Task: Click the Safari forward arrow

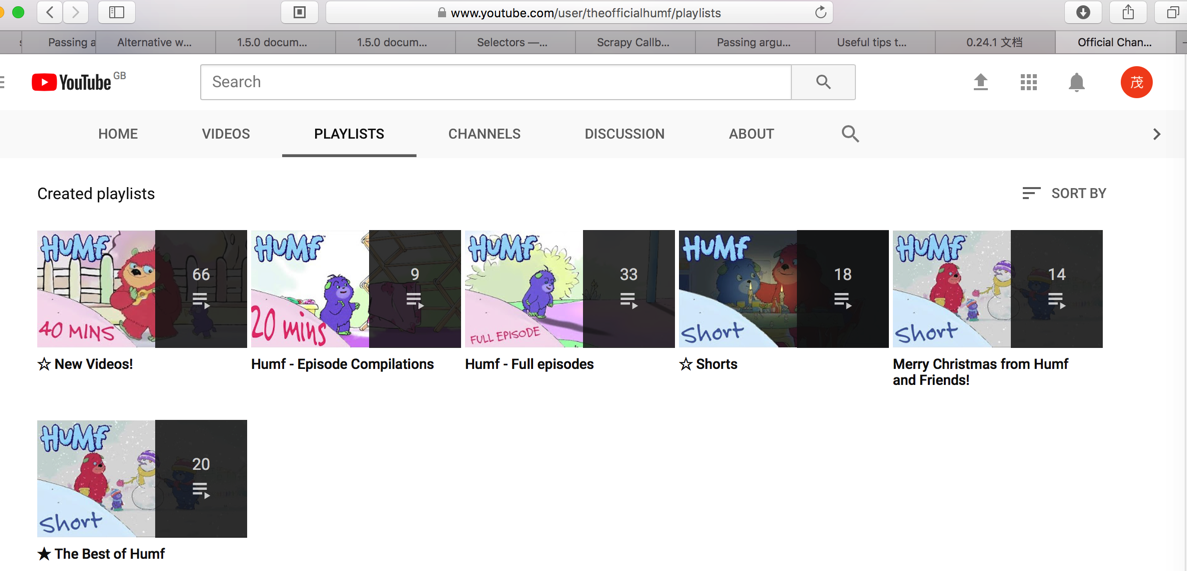Action: pos(76,12)
